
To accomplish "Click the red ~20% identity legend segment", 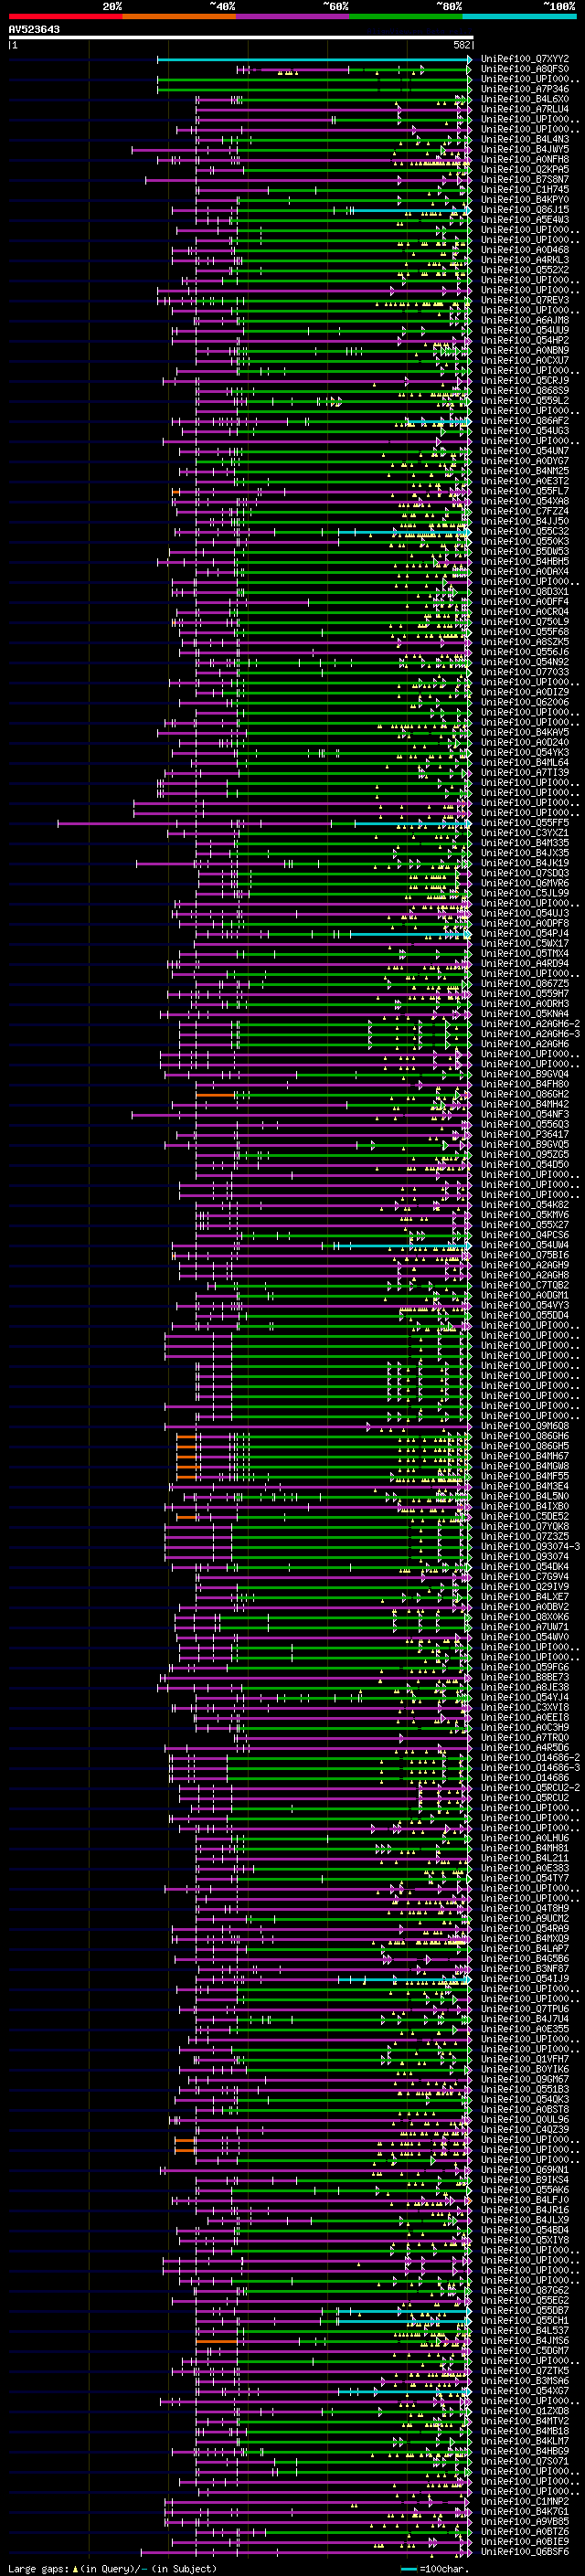I will [65, 16].
